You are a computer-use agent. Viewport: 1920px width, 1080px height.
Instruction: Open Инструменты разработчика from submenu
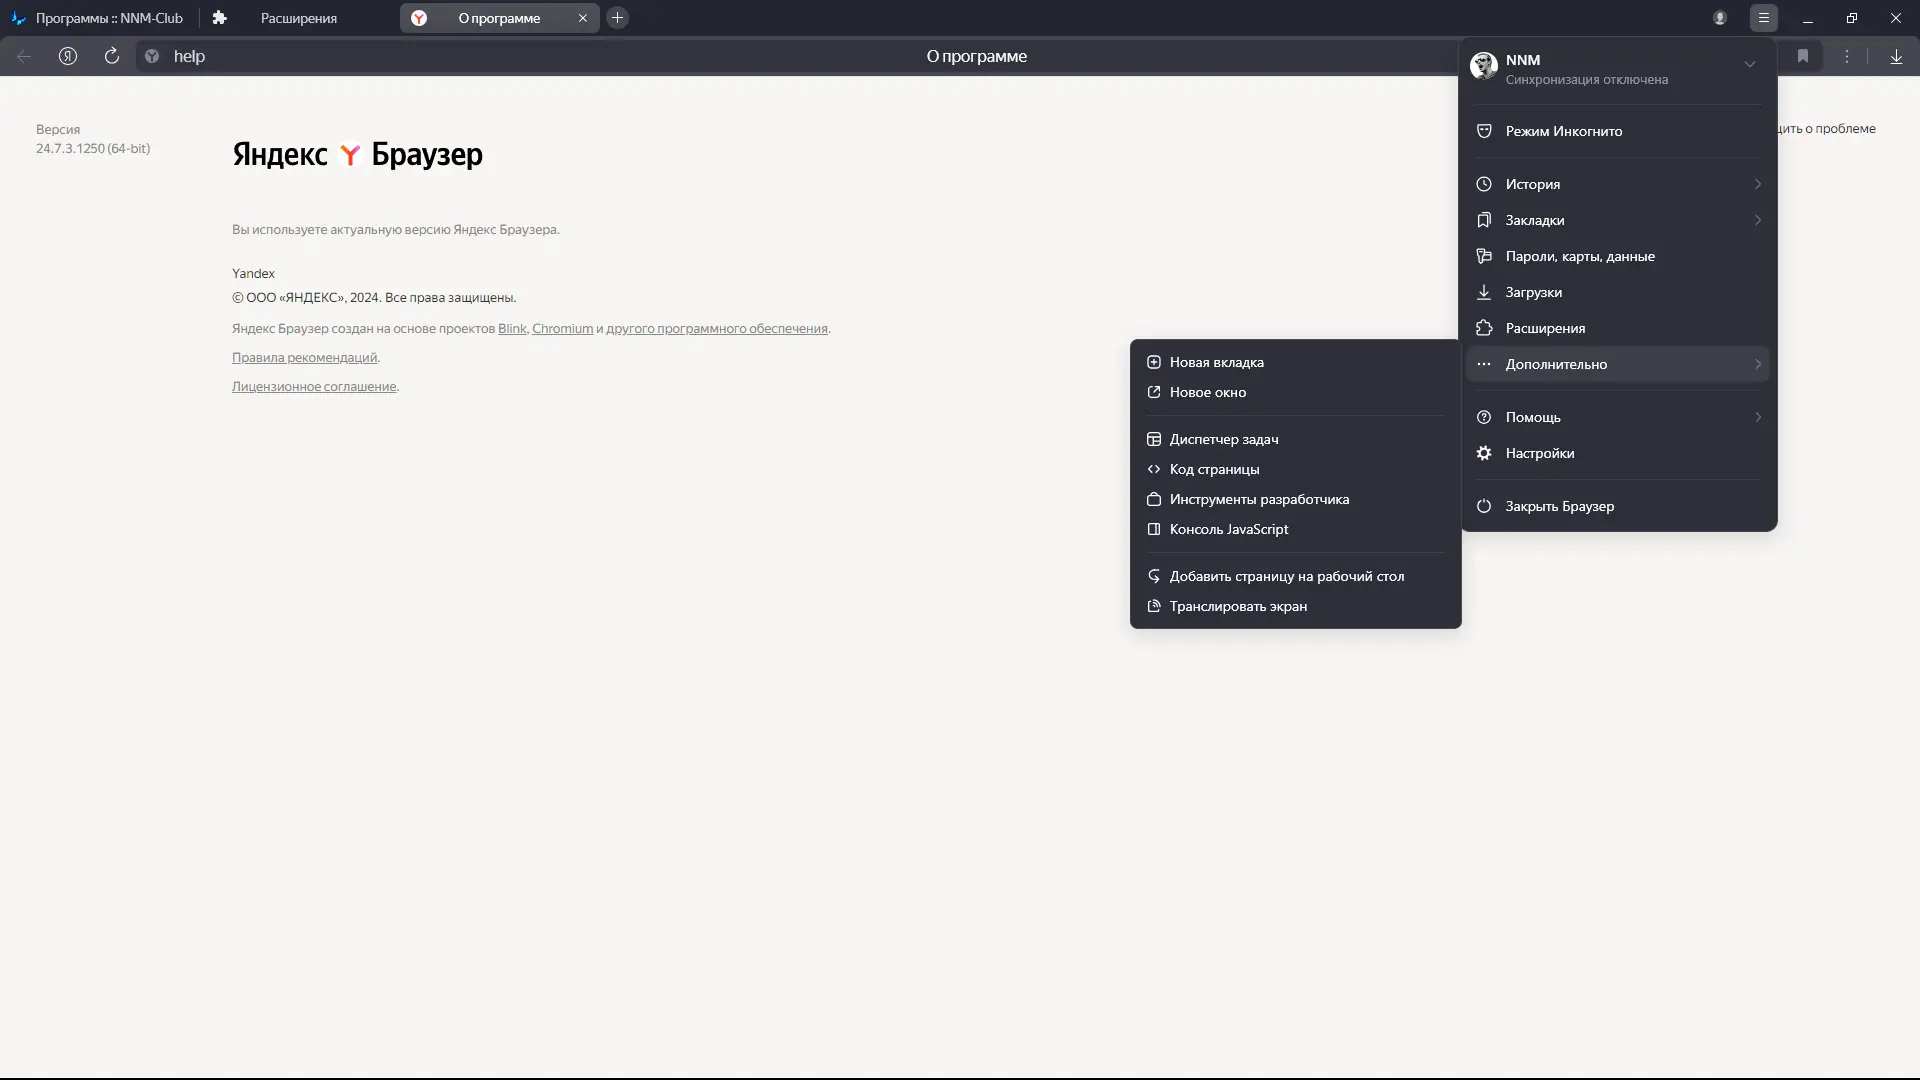[1258, 499]
